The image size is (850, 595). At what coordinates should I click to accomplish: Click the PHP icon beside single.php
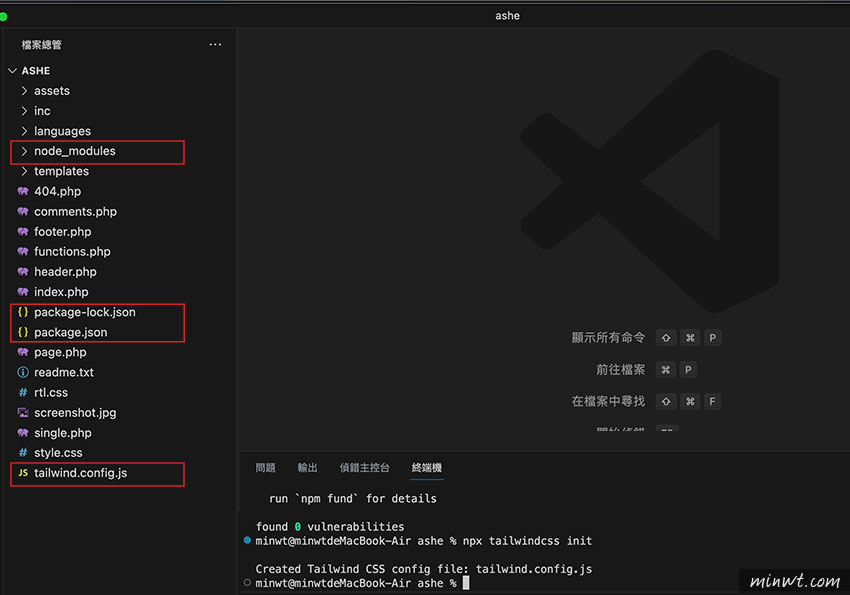point(23,432)
